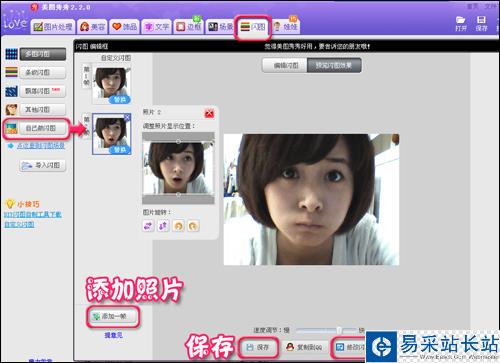Click the bottom handle in photo position box
Viewport: 500px width, 363px height.
click(x=178, y=194)
